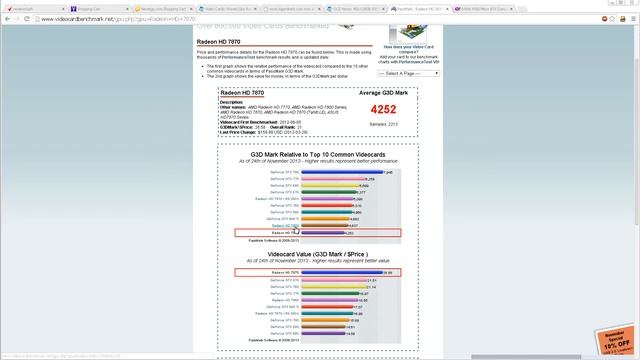The width and height of the screenshot is (640, 360).
Task: Click the 'GeForce GTX 670' label in the Value chart
Action: click(x=284, y=280)
